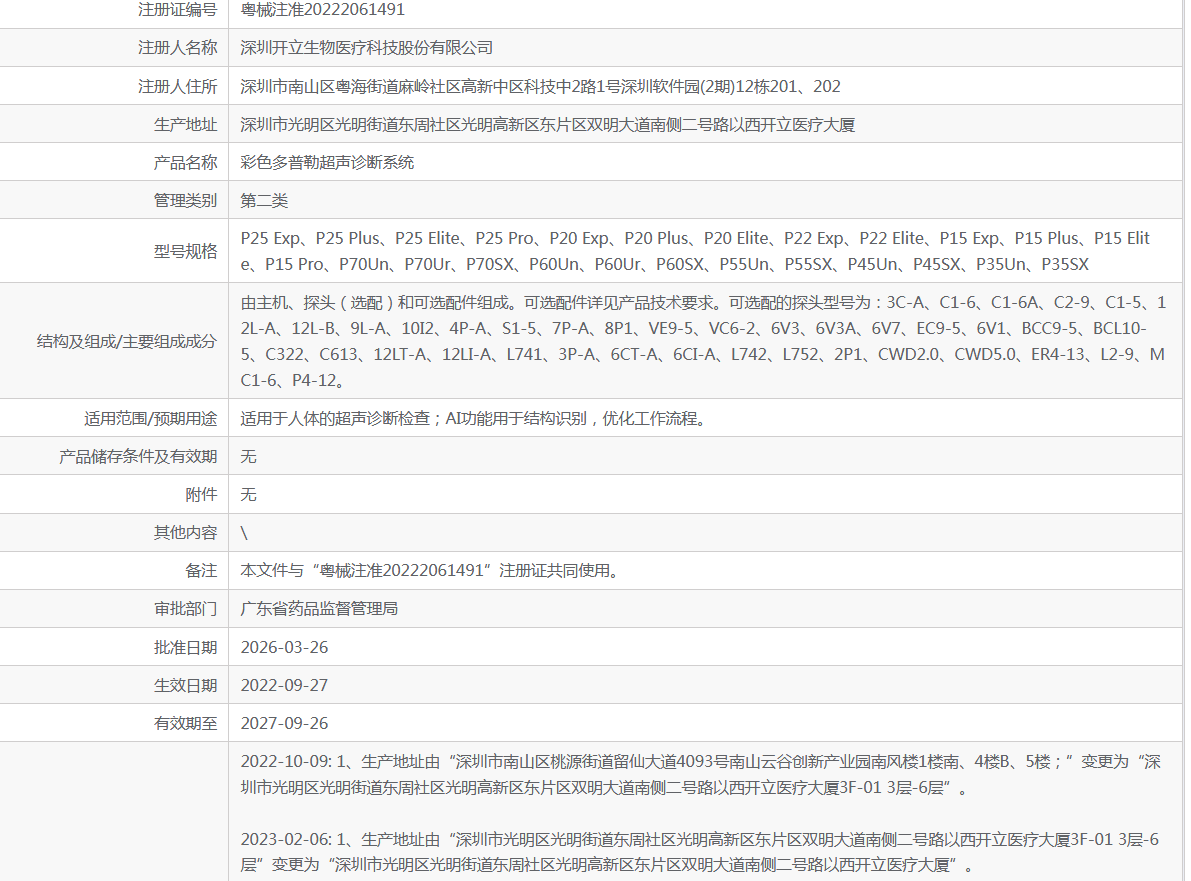Click the 生效日期 label
This screenshot has width=1191, height=881.
pyautogui.click(x=185, y=685)
